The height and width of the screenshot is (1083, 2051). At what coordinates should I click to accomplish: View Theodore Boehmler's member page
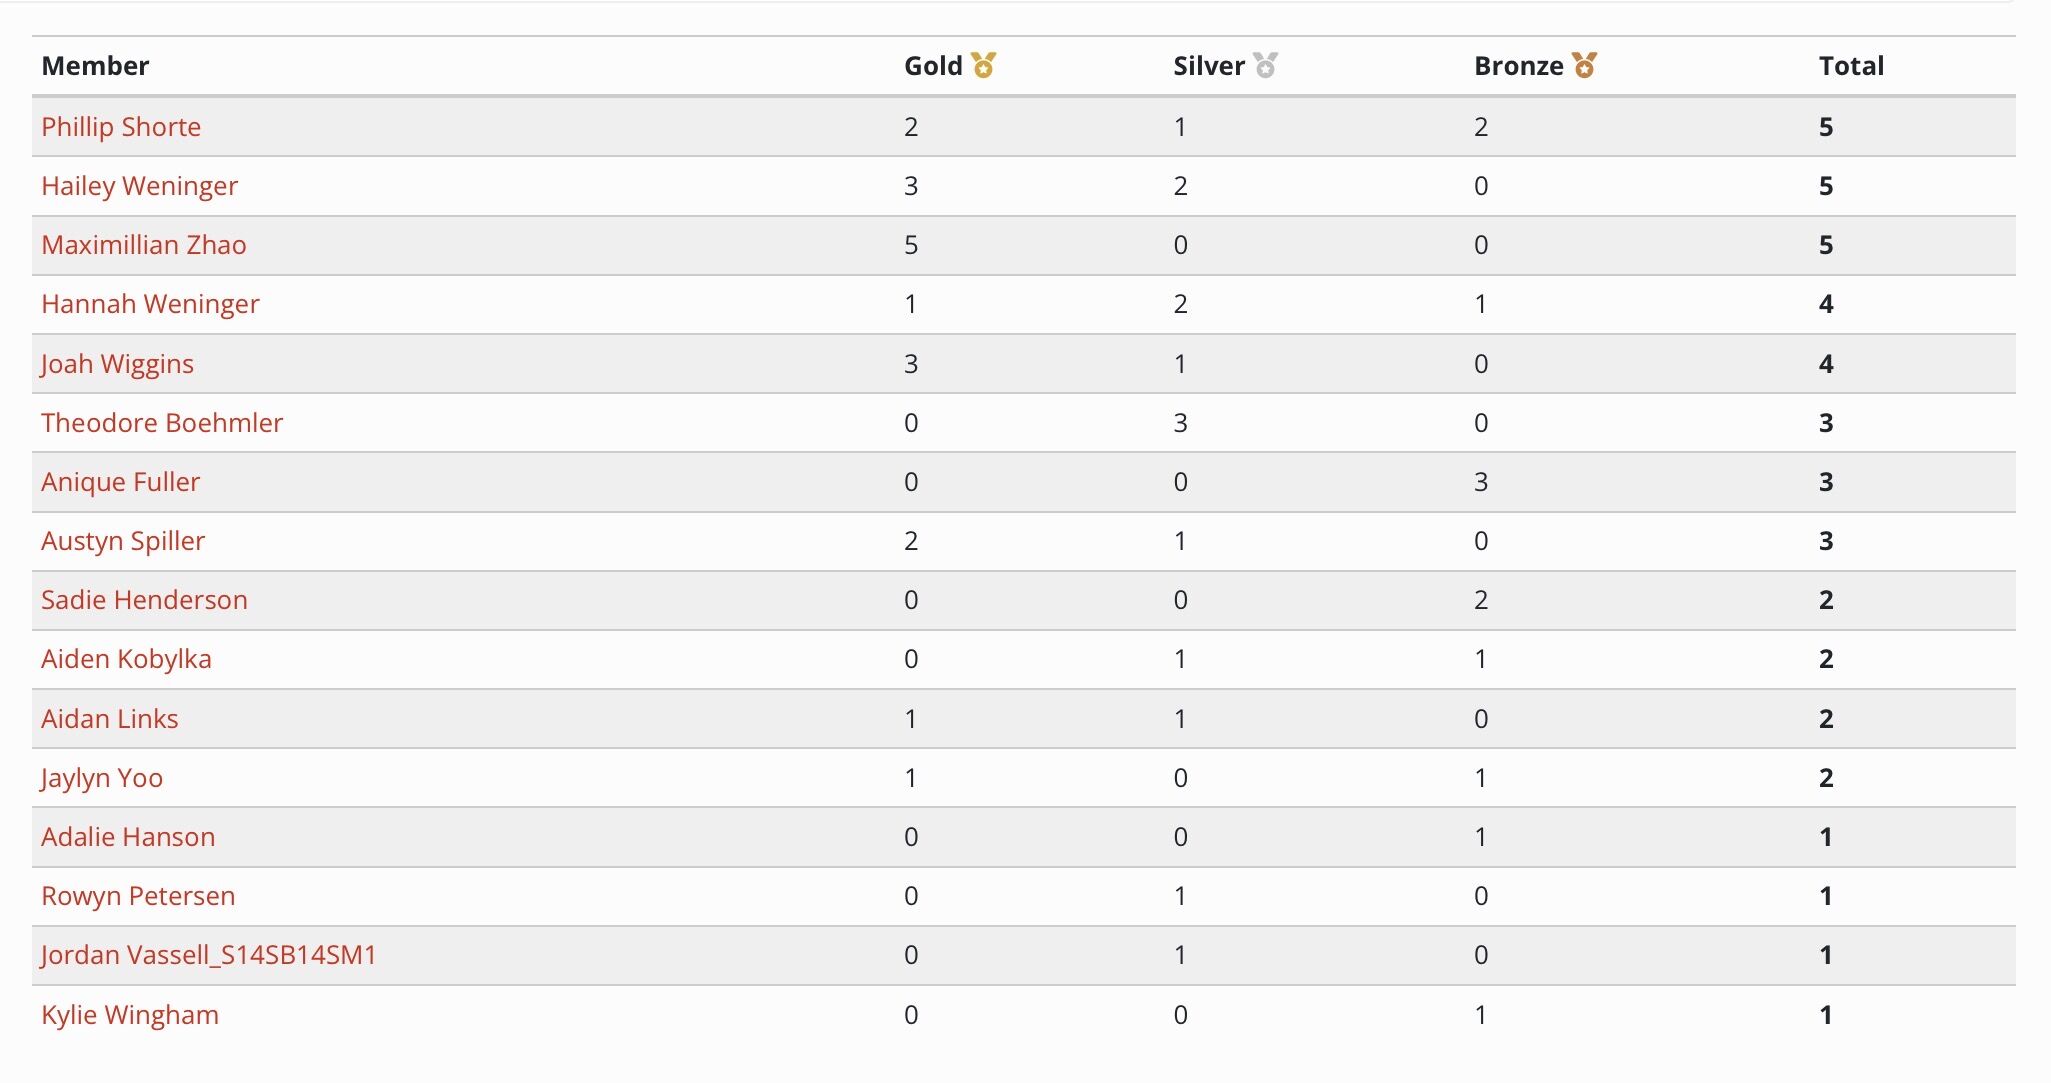tap(162, 423)
